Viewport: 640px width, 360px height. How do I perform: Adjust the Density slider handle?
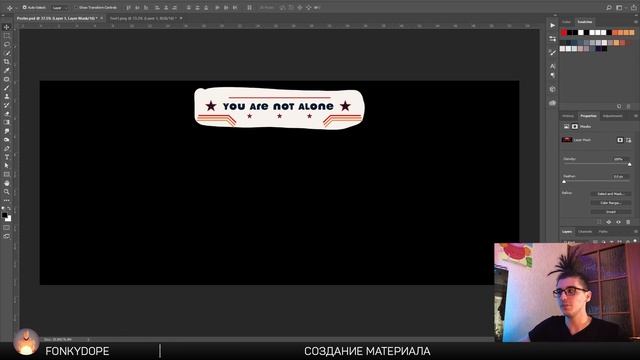click(629, 164)
